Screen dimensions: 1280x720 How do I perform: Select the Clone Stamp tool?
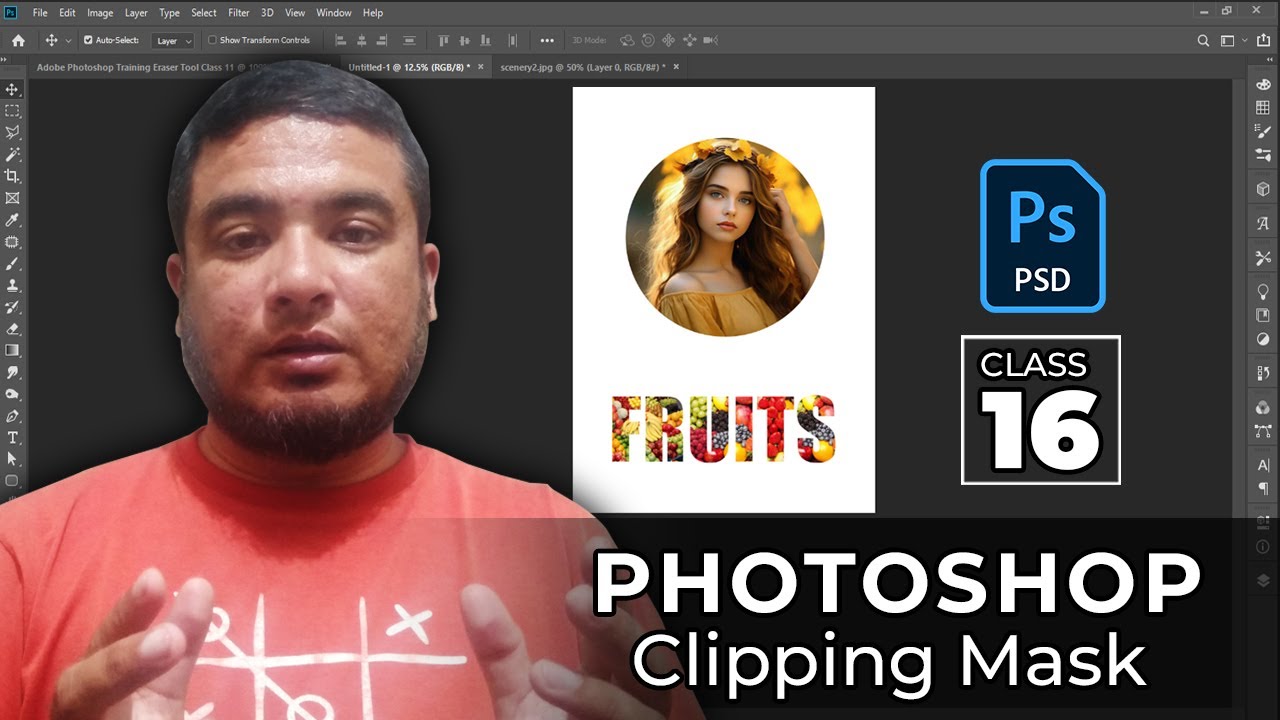(x=13, y=286)
